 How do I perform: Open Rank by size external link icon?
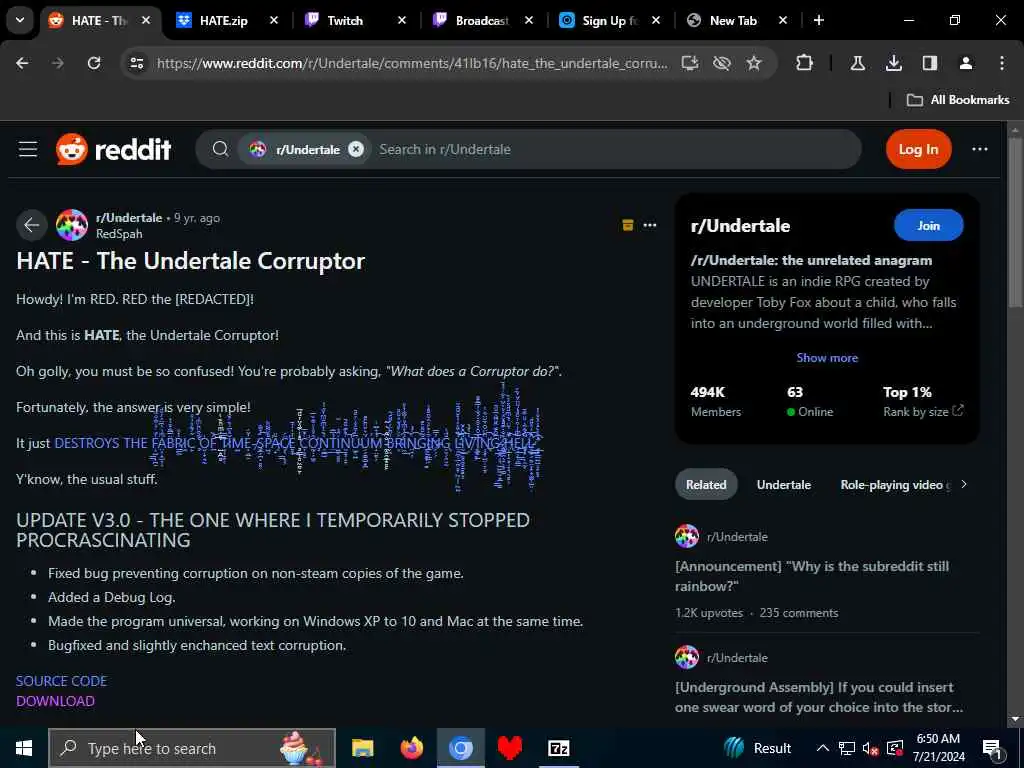[x=958, y=411]
